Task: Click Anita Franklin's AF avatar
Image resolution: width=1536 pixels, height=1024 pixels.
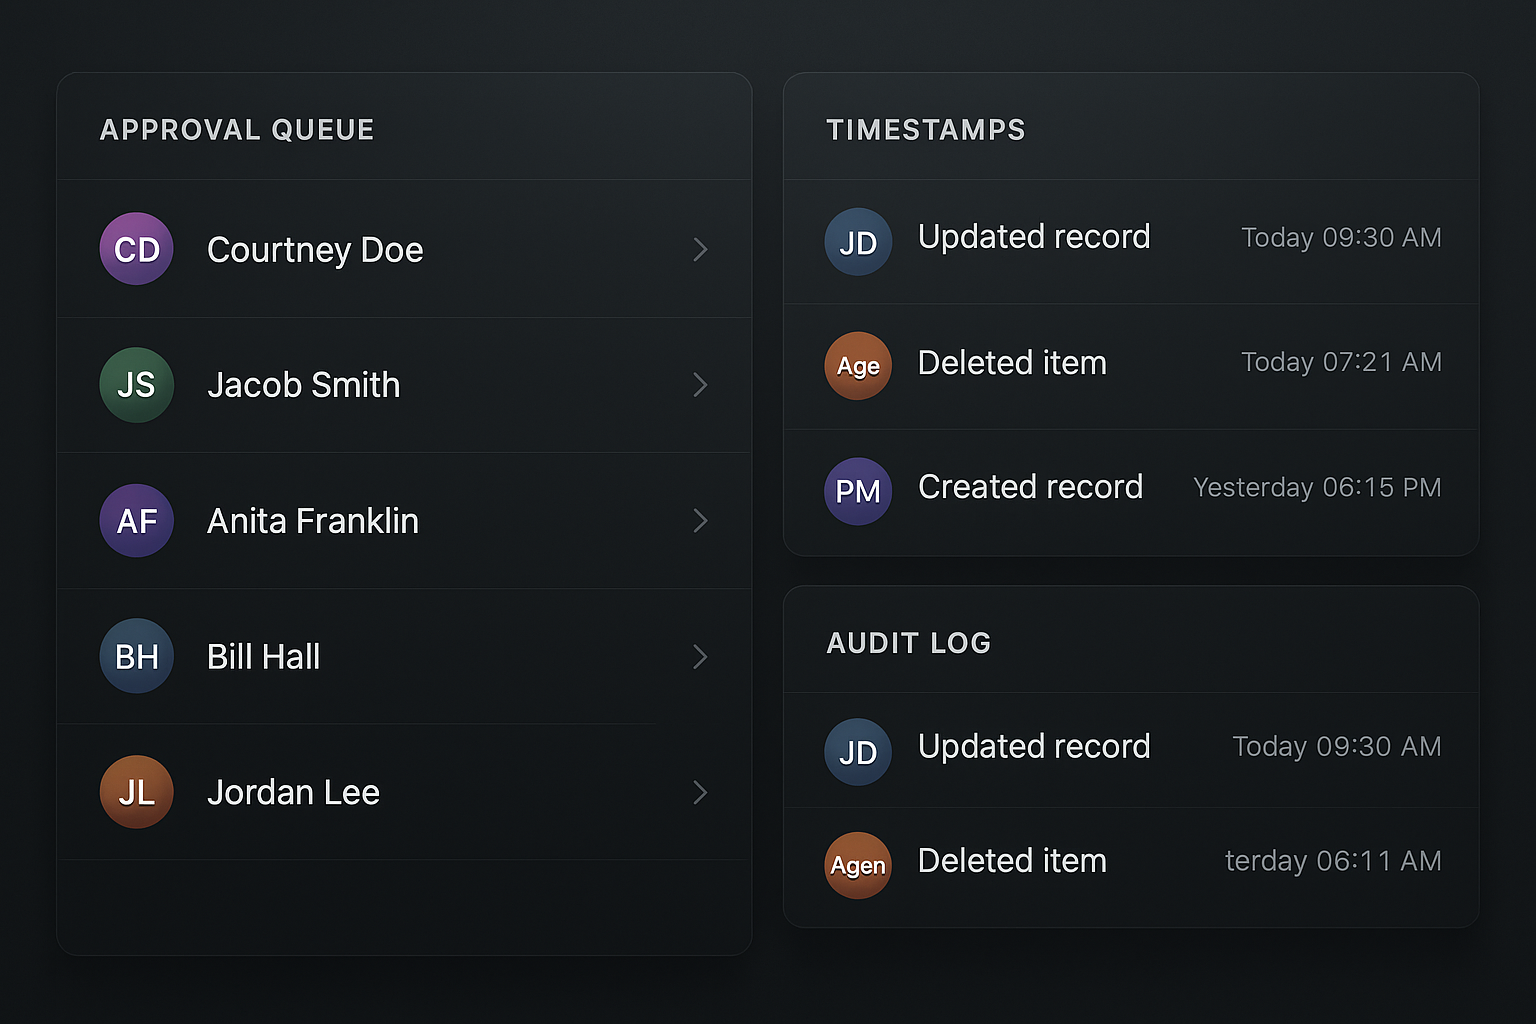Action: (137, 521)
